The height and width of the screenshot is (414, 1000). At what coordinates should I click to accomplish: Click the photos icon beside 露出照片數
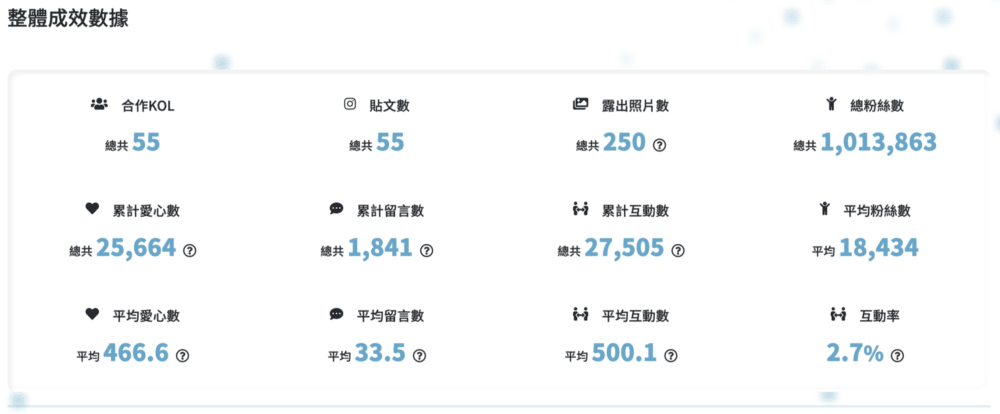(580, 104)
